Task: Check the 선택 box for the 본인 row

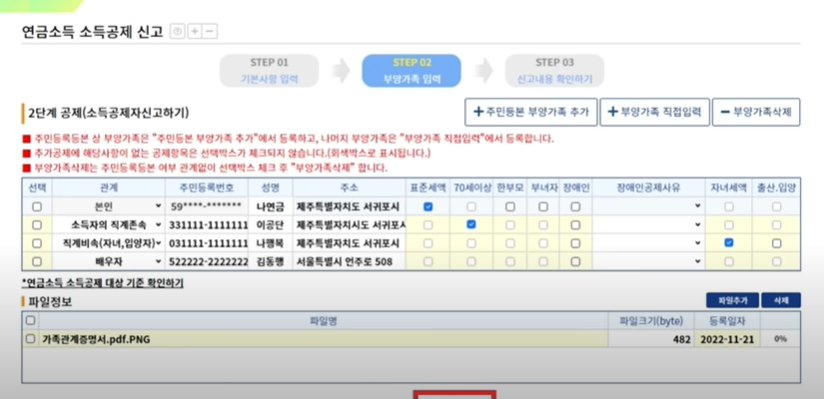Action: pos(37,207)
